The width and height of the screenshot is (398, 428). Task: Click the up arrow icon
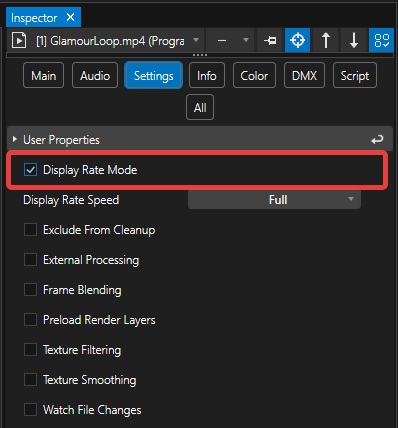click(326, 40)
